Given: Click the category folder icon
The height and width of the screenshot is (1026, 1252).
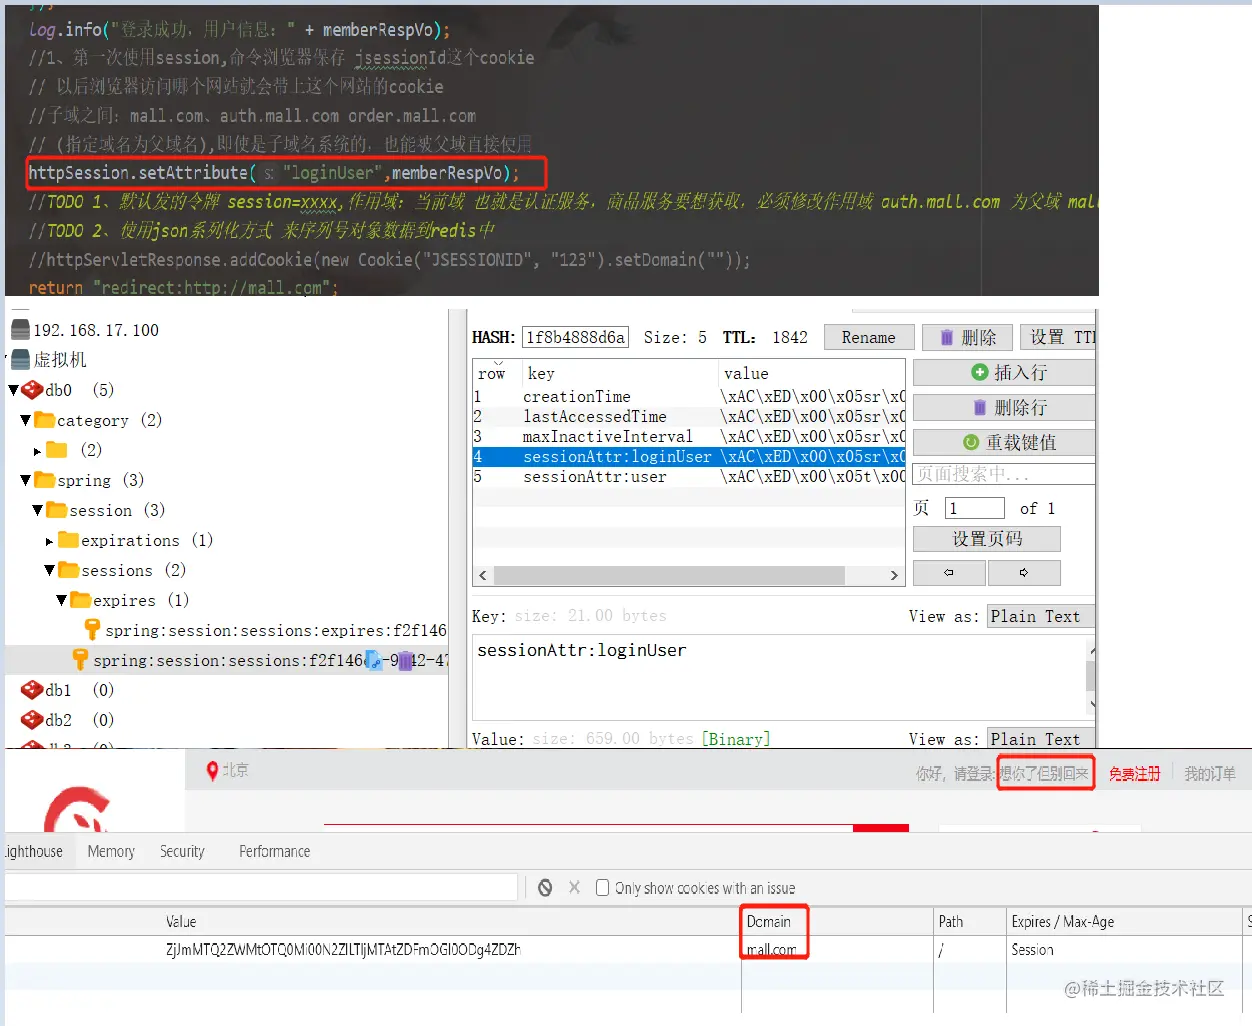Looking at the screenshot, I should click(44, 420).
